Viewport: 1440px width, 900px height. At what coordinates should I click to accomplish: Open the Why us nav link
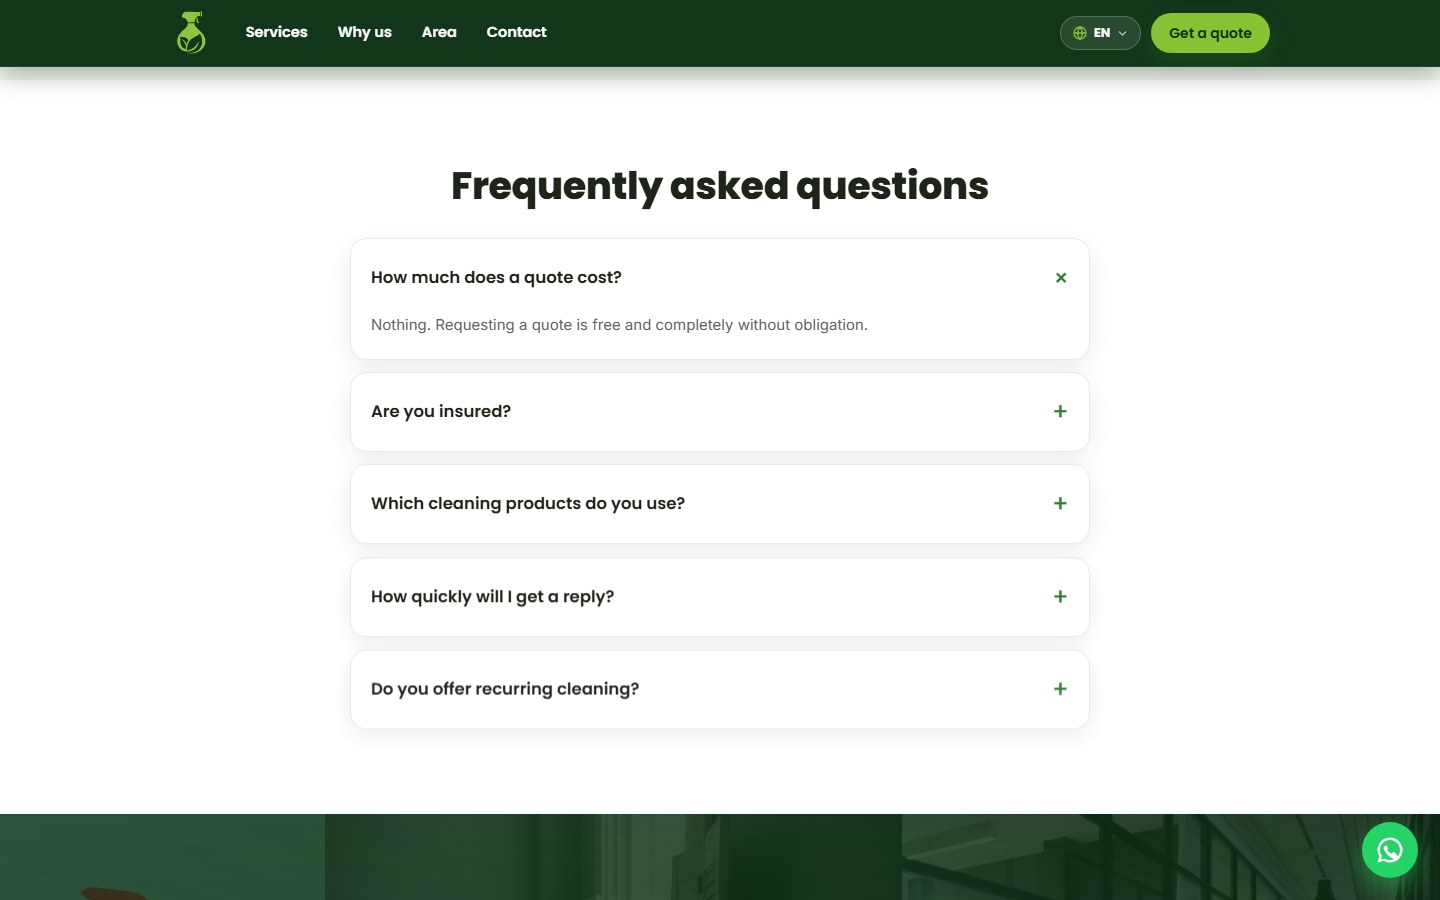click(364, 32)
